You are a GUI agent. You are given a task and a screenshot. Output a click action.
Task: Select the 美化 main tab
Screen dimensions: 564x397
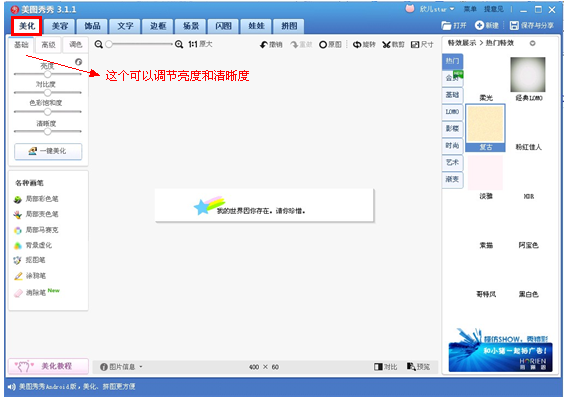pyautogui.click(x=27, y=26)
